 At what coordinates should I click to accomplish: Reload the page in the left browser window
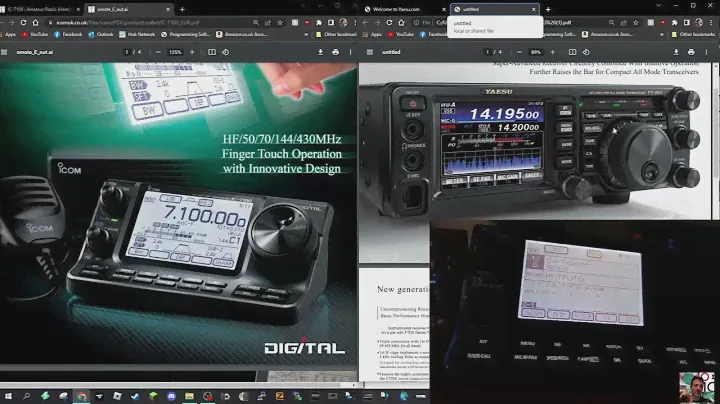click(33, 21)
